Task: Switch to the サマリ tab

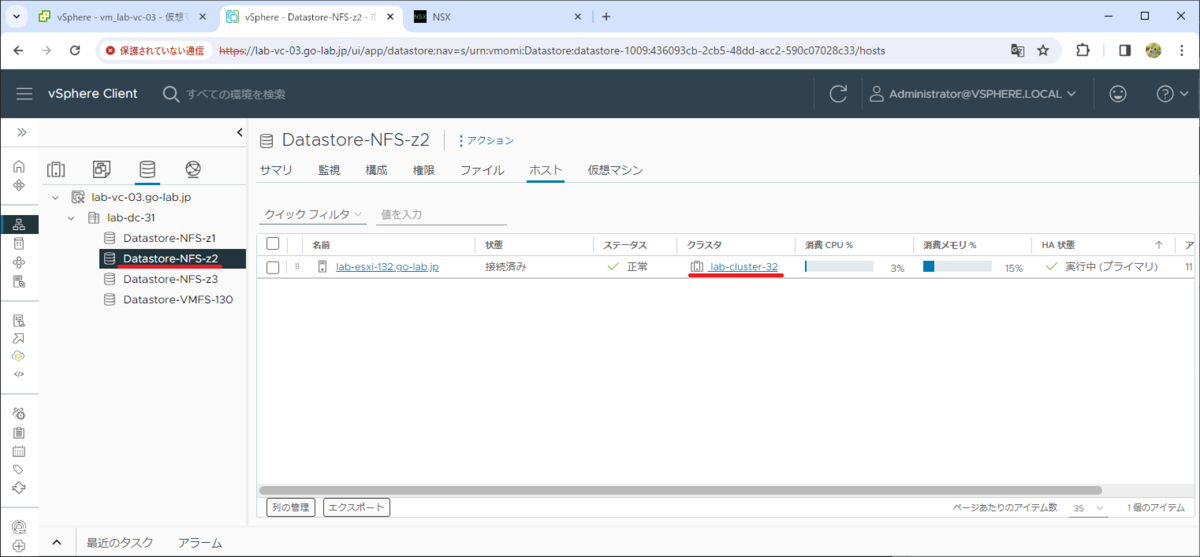Action: [x=276, y=170]
